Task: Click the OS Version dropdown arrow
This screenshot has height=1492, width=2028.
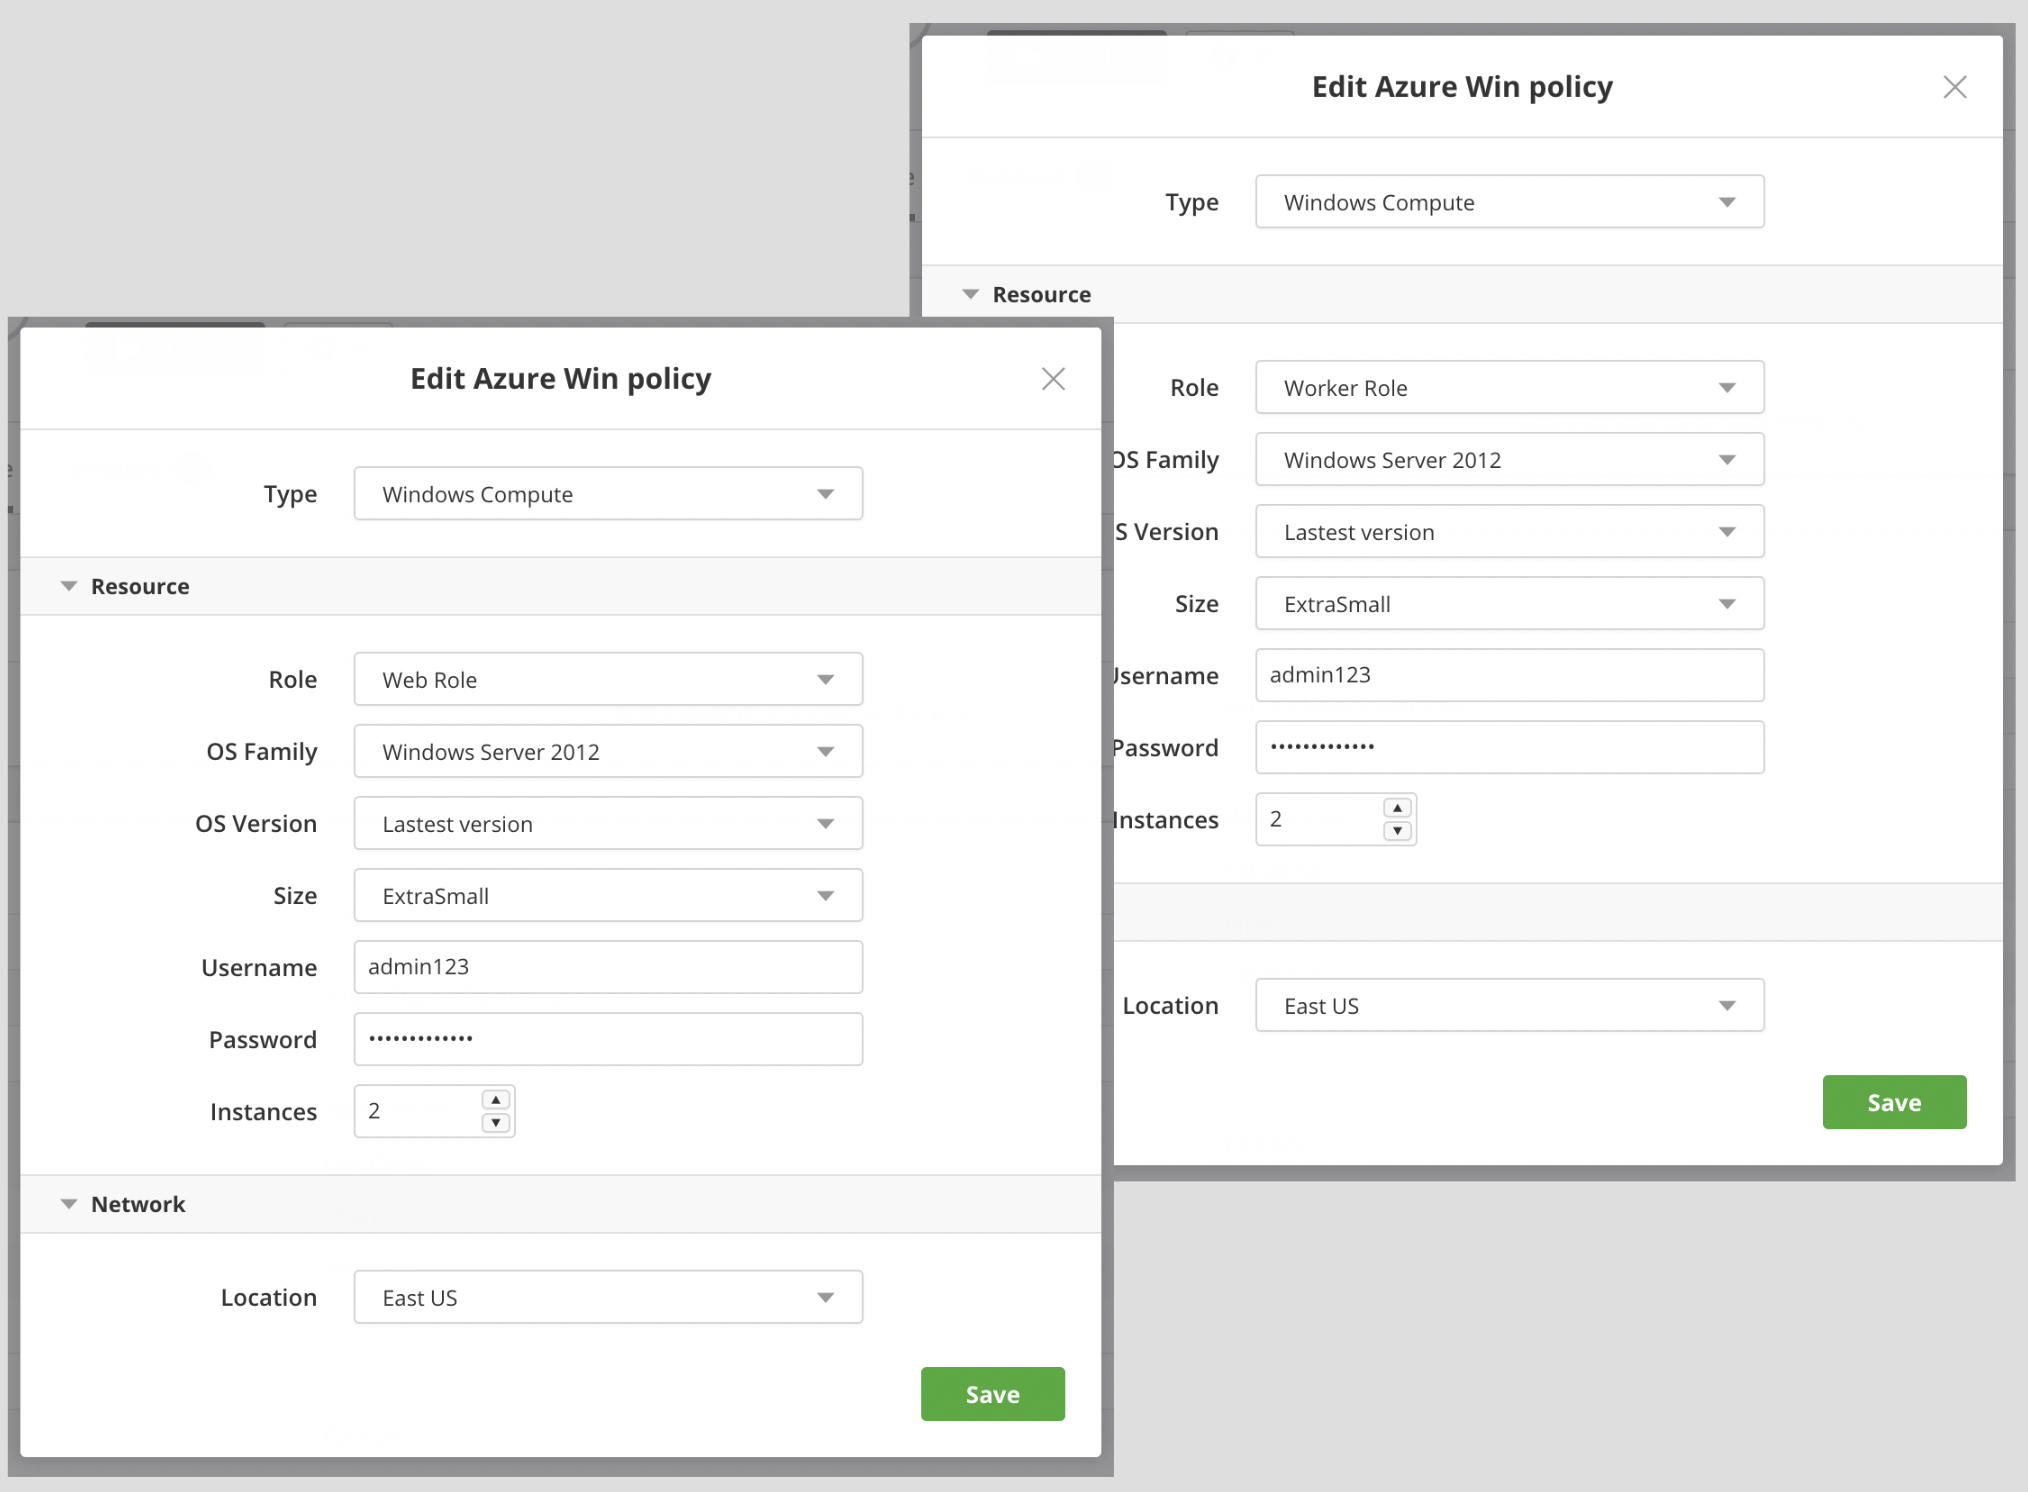Action: pyautogui.click(x=825, y=823)
